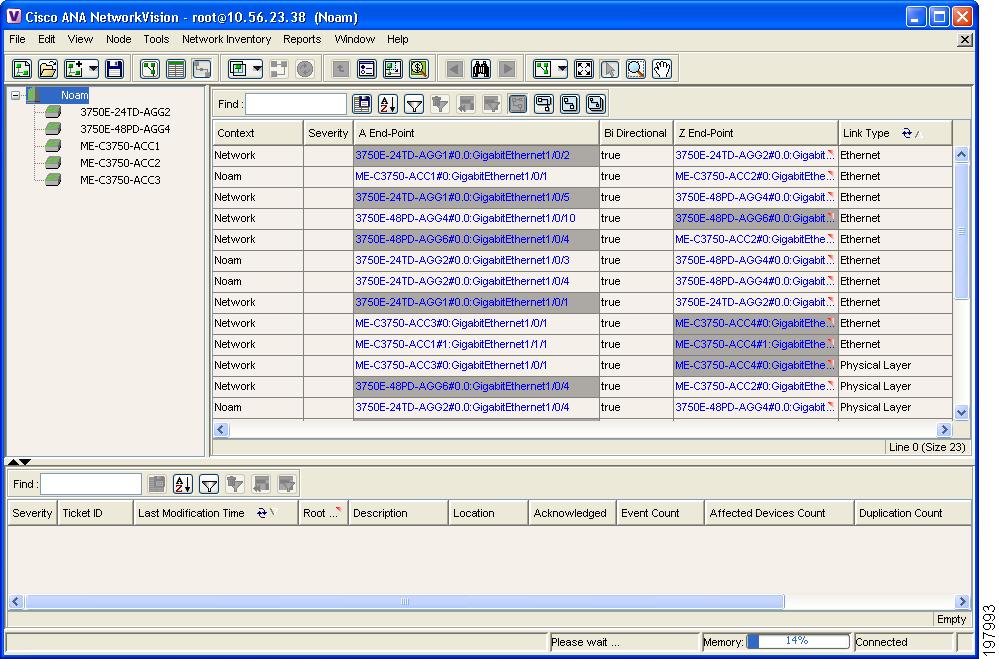The width and height of the screenshot is (999, 659).
Task: Open the Edit menu
Action: click(47, 40)
